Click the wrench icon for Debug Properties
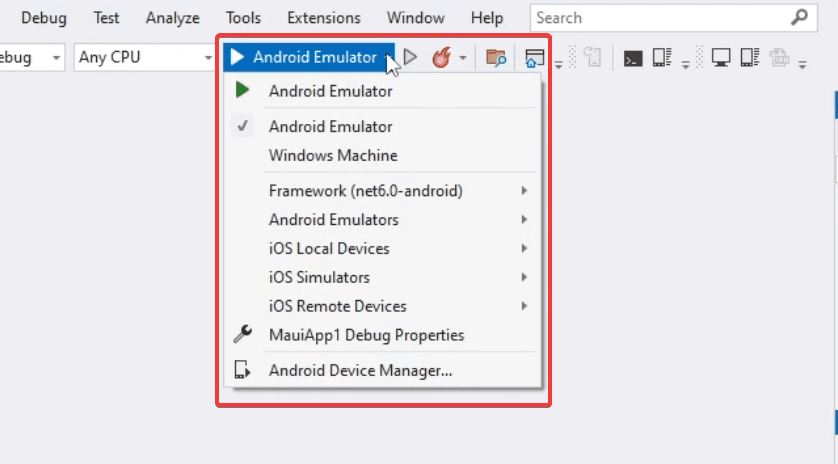This screenshot has width=838, height=464. coord(242,334)
